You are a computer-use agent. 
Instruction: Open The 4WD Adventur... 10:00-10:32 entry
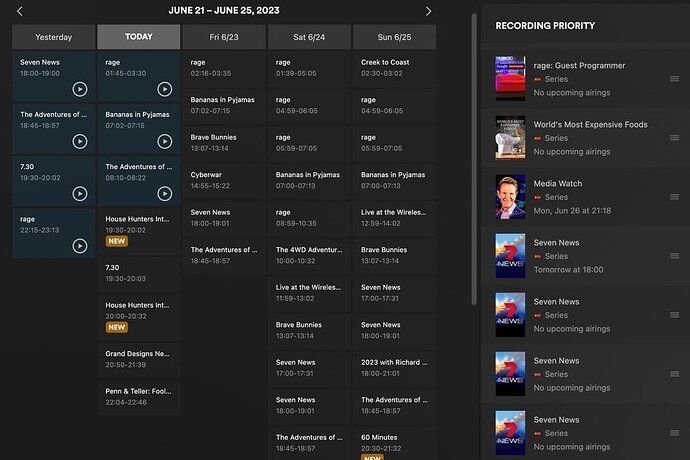309,255
